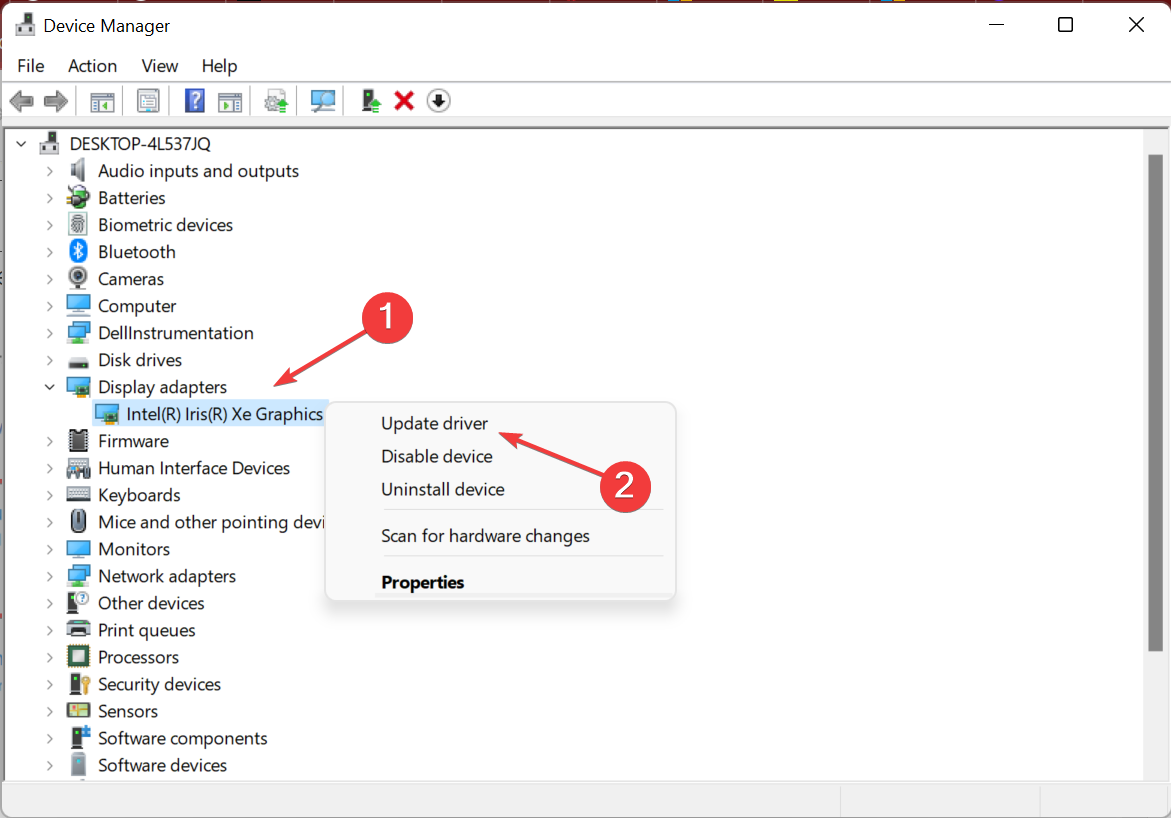Click the Security devices key icon
This screenshot has width=1171, height=818.
pyautogui.click(x=78, y=684)
